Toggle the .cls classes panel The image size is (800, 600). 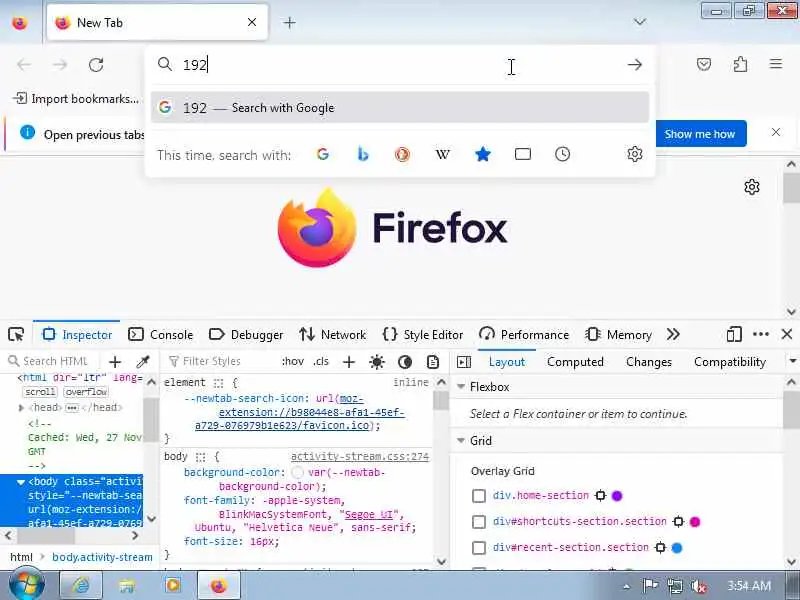coord(321,361)
